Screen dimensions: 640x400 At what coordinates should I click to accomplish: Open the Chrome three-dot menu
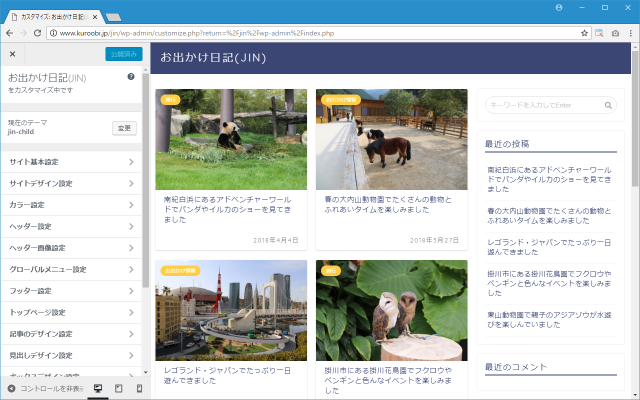(x=629, y=33)
